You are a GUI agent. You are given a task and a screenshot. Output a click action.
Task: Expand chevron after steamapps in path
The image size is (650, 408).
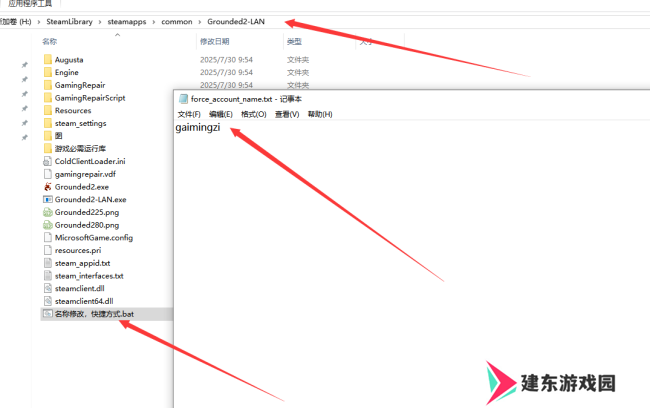tap(153, 22)
